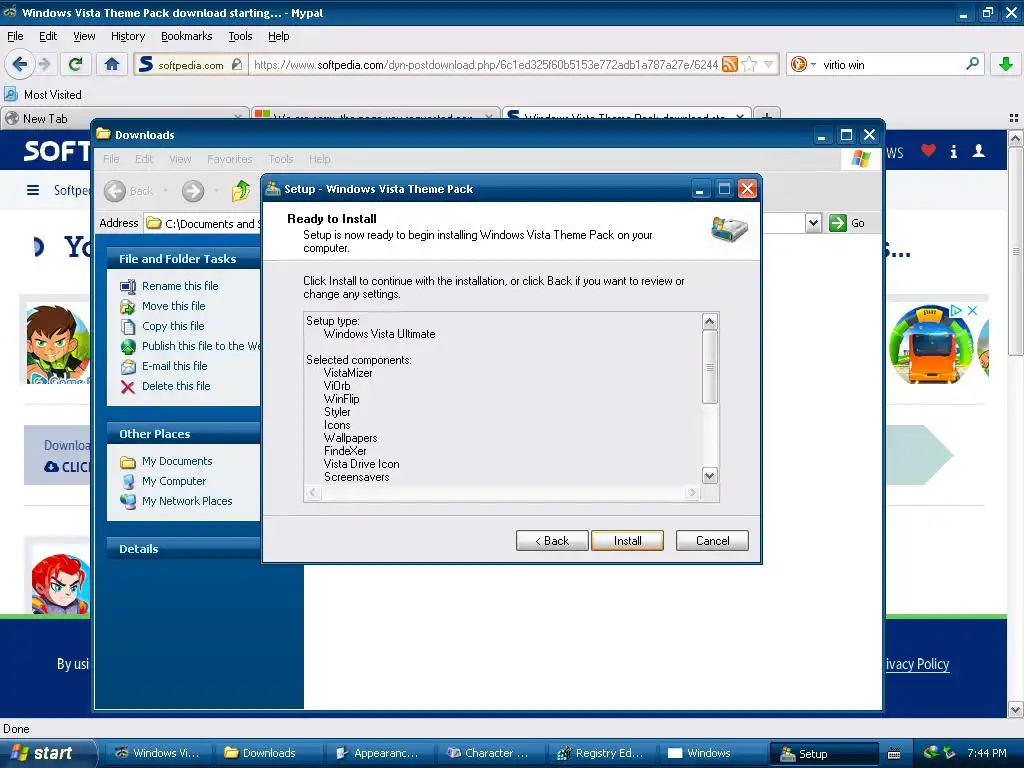Click Copy this file task

click(172, 326)
